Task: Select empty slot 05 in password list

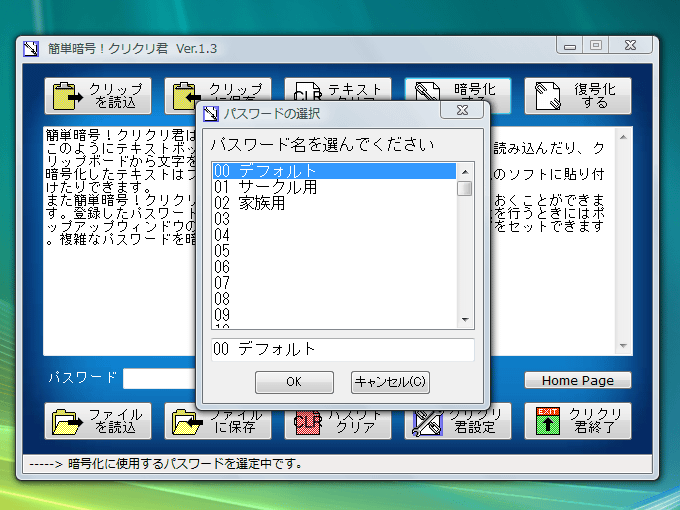Action: pyautogui.click(x=334, y=251)
